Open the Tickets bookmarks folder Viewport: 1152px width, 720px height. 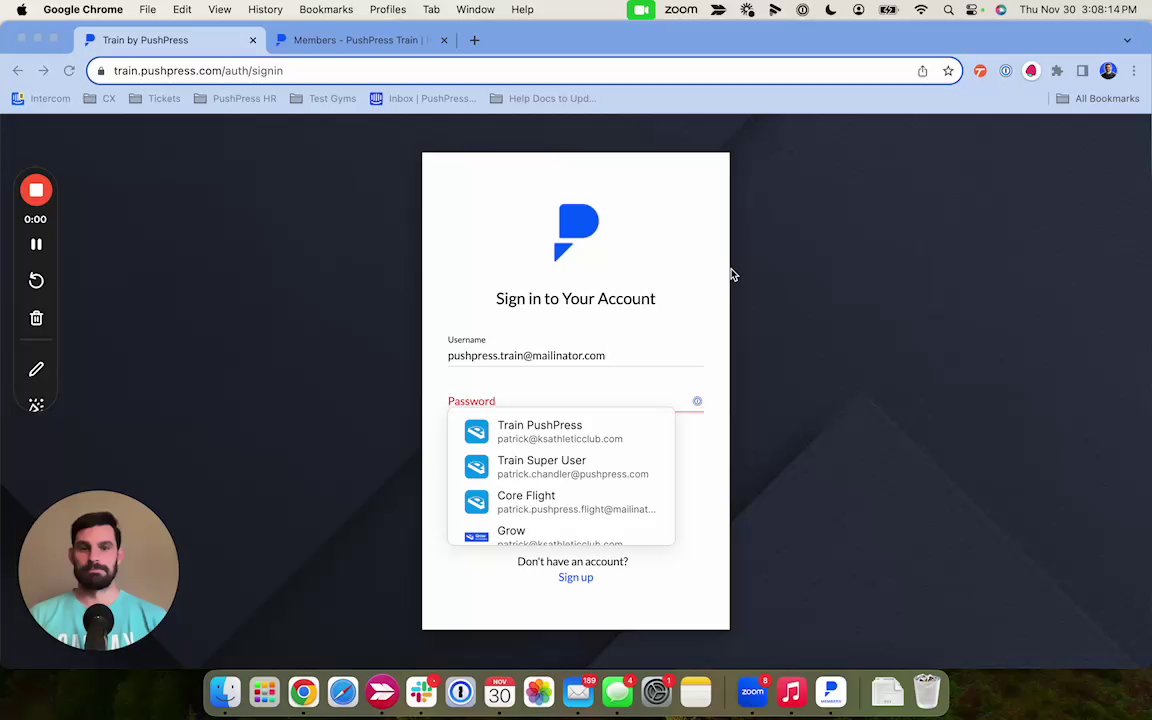(x=154, y=98)
